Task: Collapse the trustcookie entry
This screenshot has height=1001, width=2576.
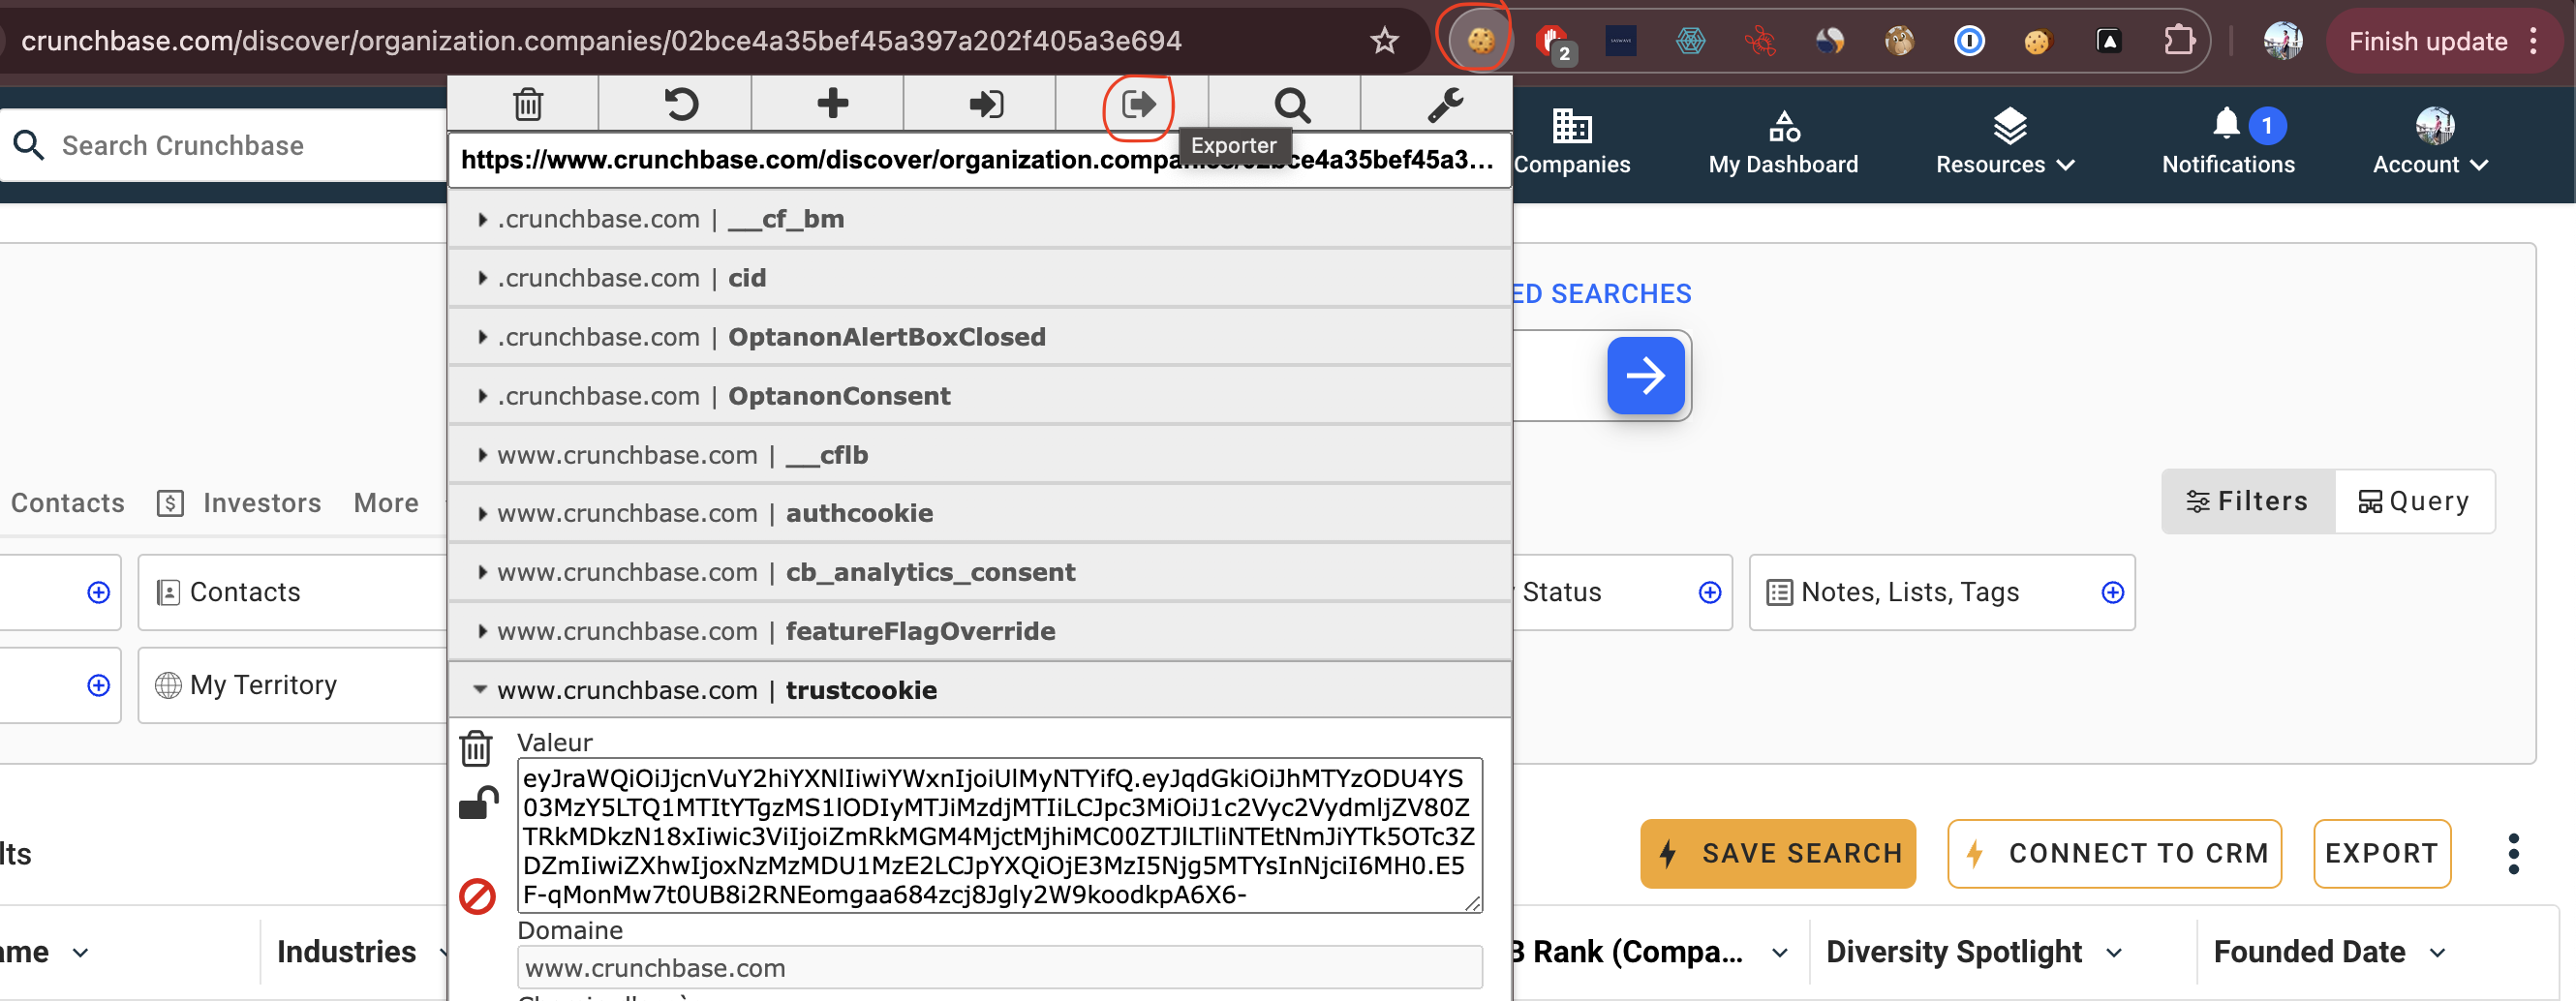Action: 481,689
